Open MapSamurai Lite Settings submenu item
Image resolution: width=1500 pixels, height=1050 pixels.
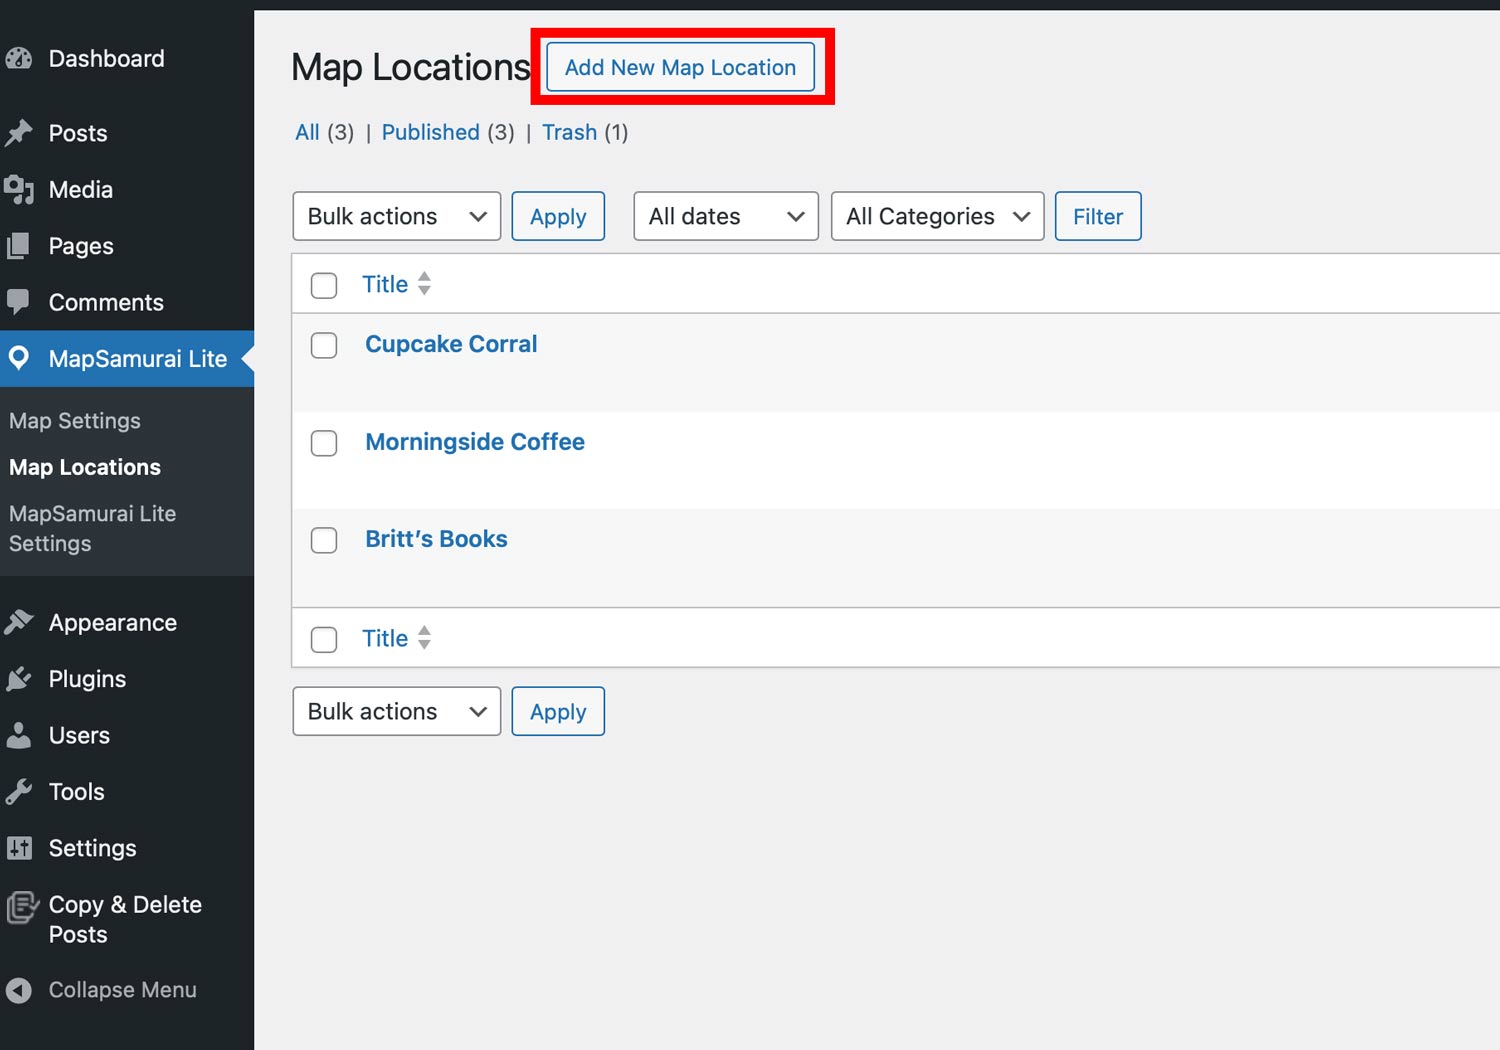click(92, 528)
